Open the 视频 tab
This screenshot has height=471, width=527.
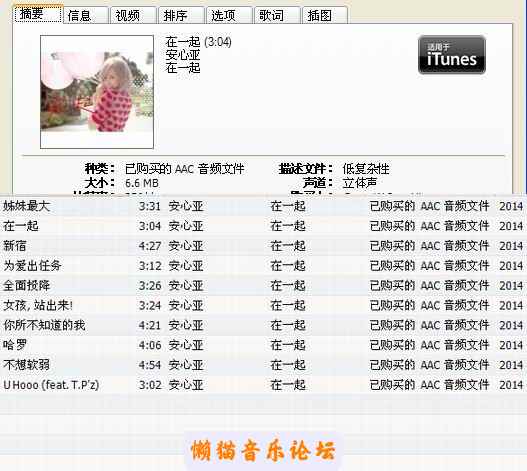point(134,15)
